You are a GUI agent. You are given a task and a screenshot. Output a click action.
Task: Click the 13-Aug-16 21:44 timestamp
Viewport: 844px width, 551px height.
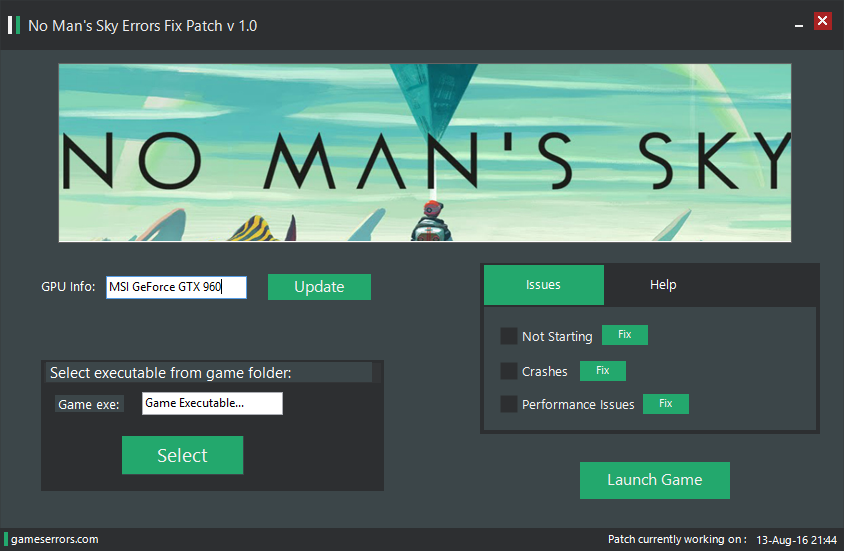click(x=797, y=540)
